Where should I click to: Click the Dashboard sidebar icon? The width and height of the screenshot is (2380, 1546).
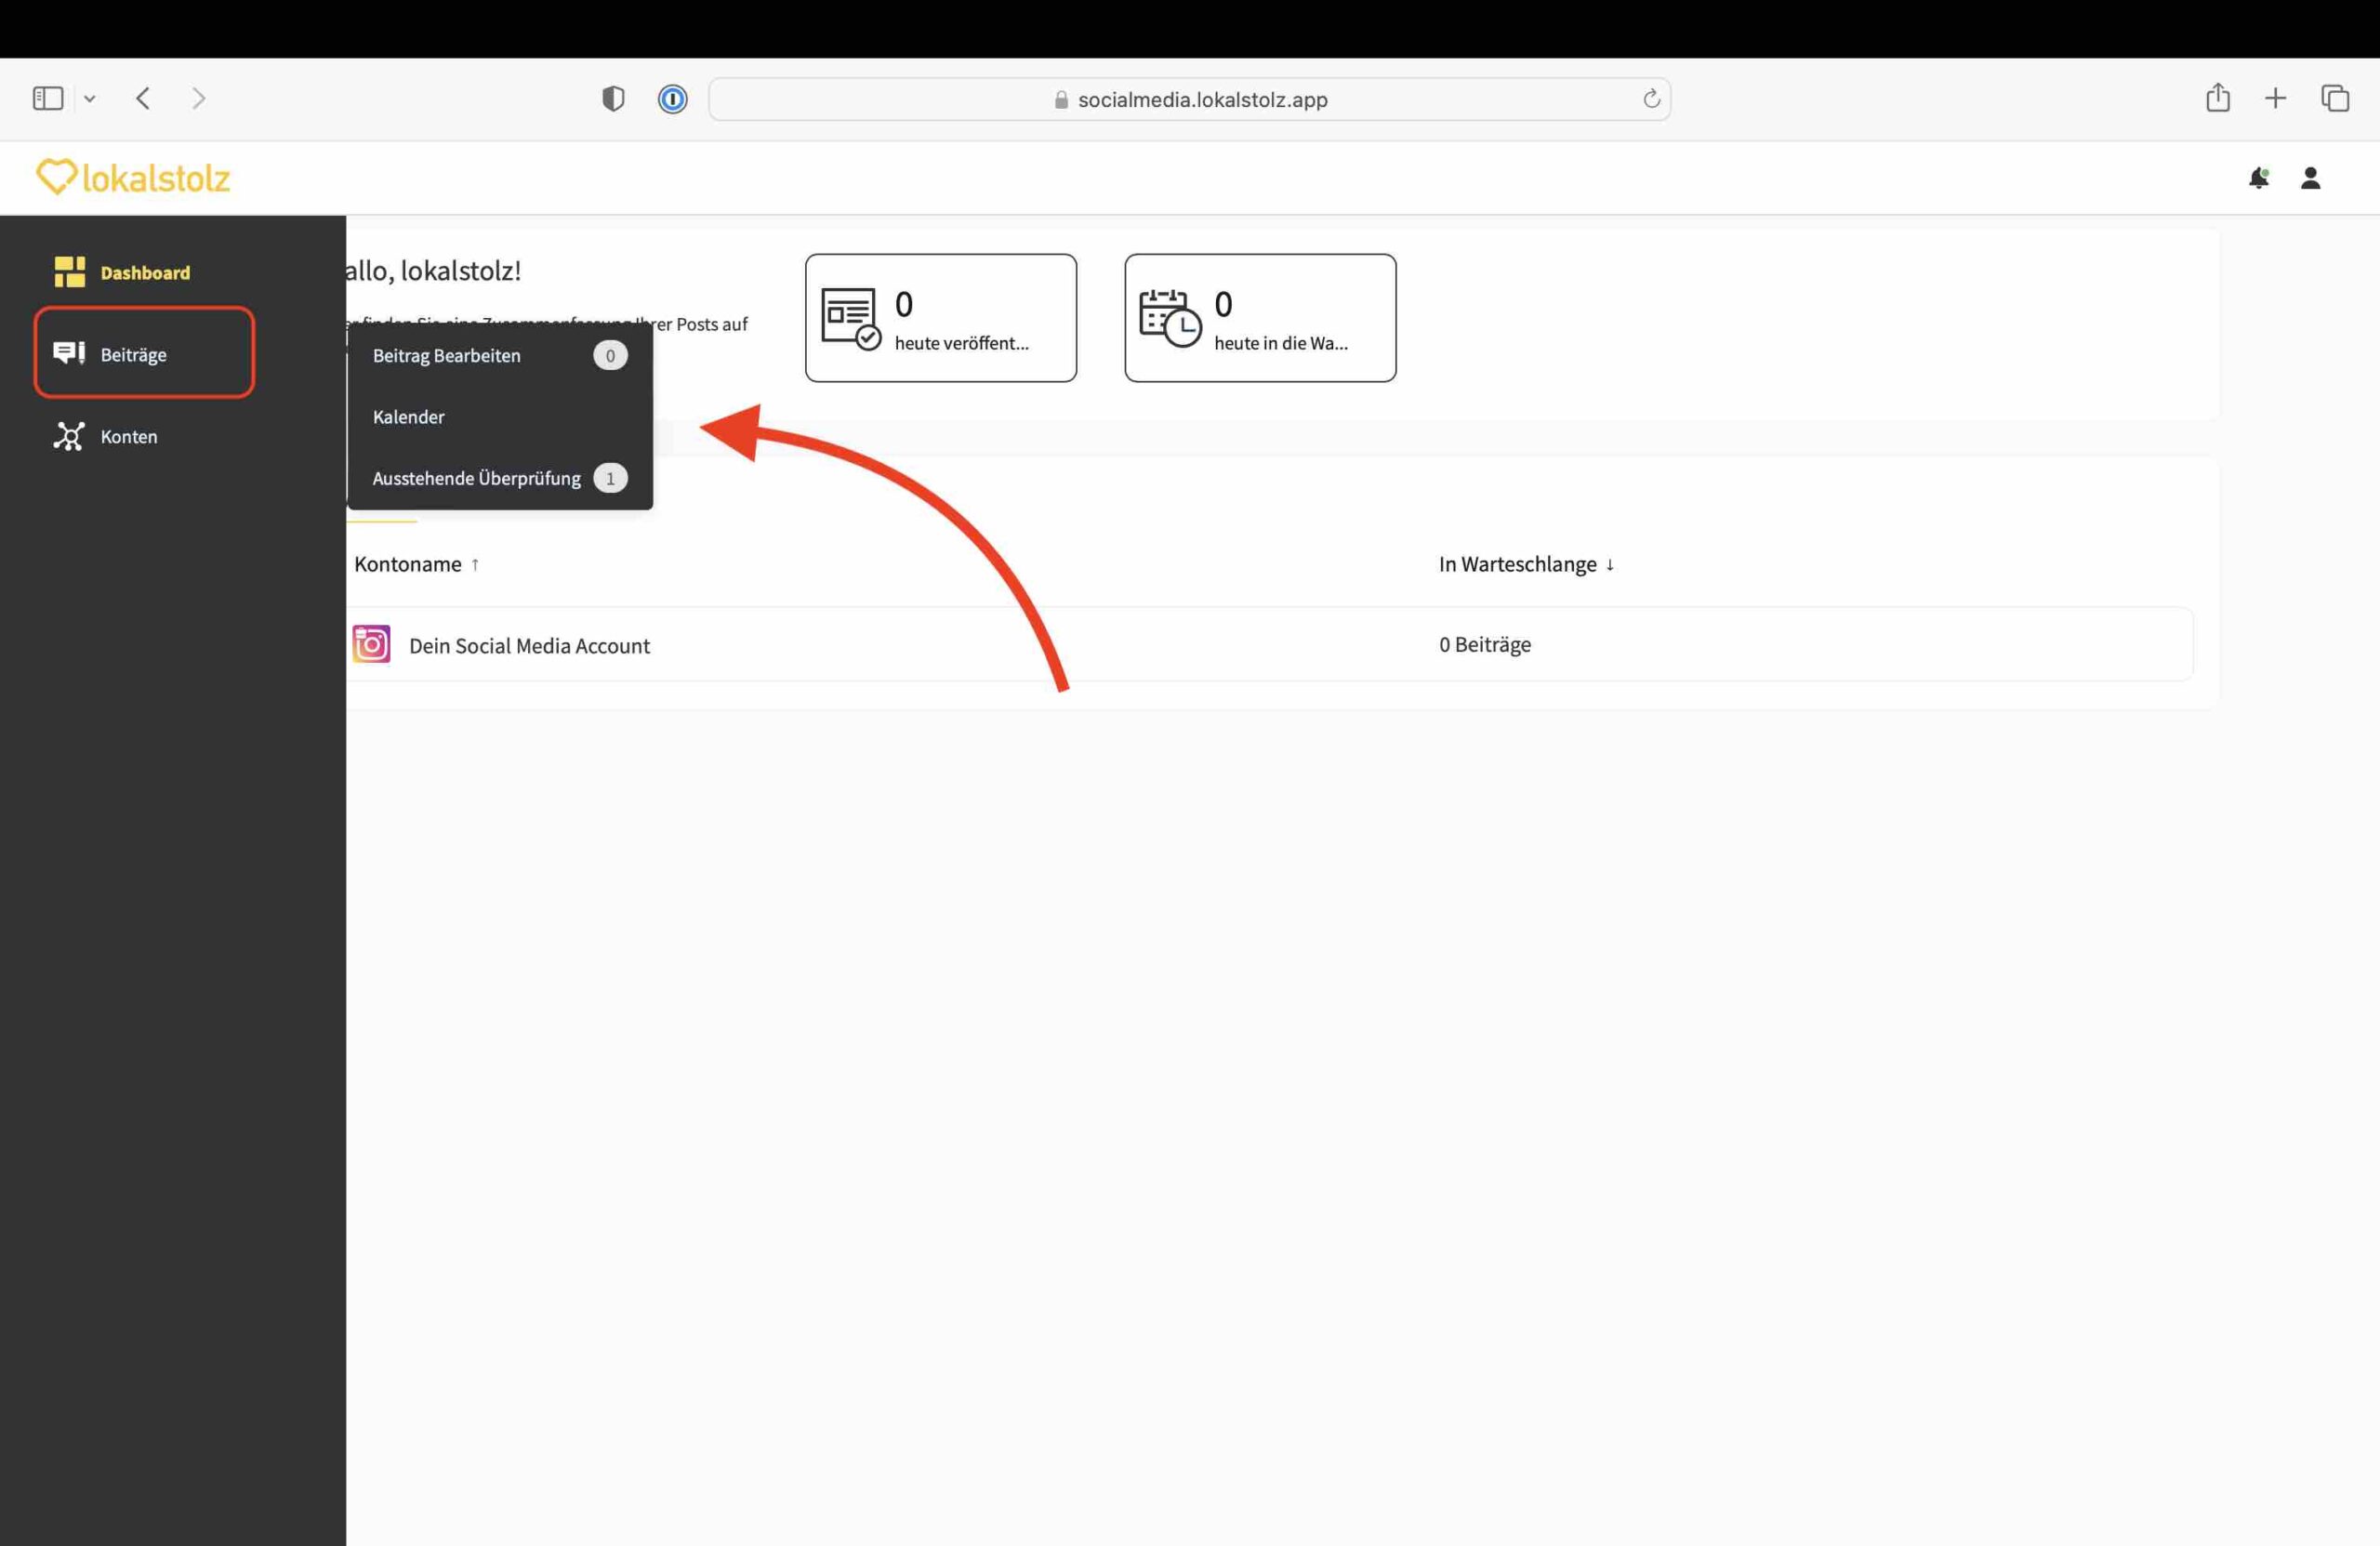(69, 272)
